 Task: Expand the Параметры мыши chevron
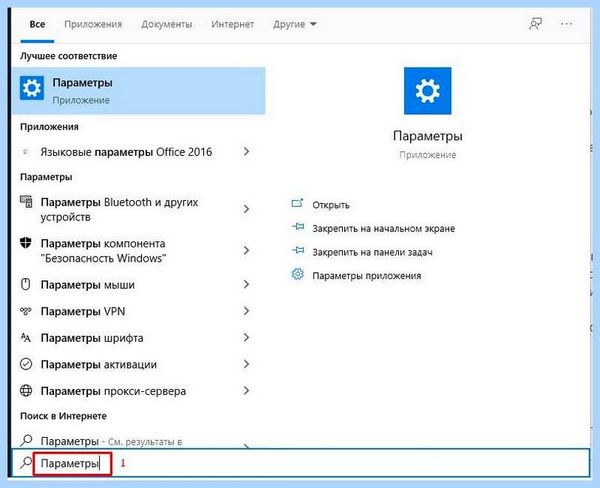click(246, 284)
